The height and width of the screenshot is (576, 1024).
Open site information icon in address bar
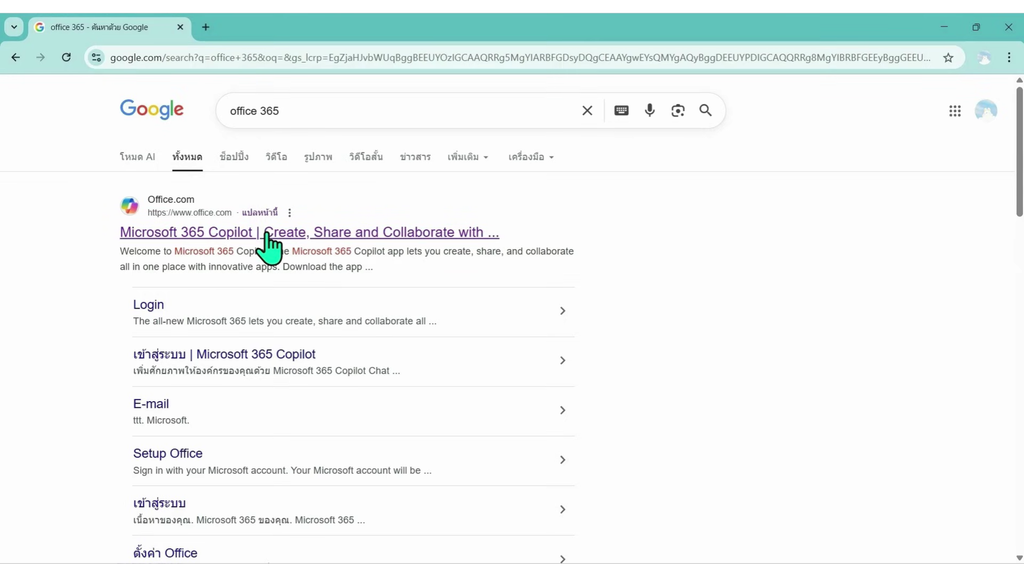97,57
